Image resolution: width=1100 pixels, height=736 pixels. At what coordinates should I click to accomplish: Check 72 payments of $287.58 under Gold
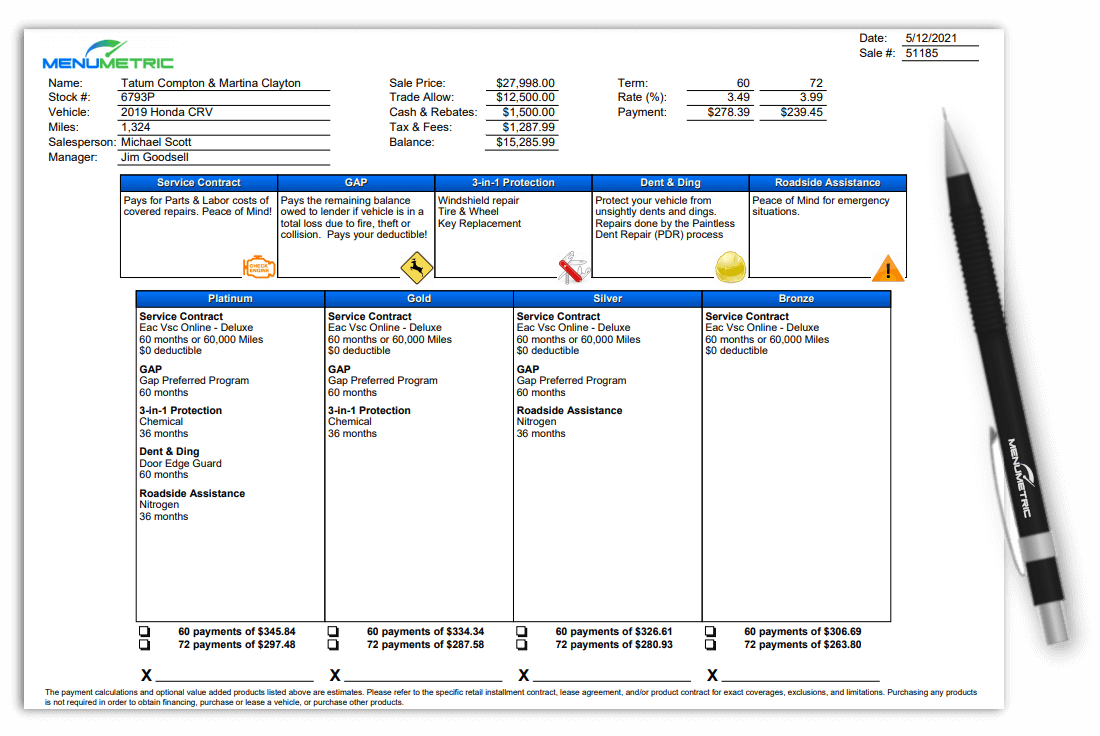332,644
